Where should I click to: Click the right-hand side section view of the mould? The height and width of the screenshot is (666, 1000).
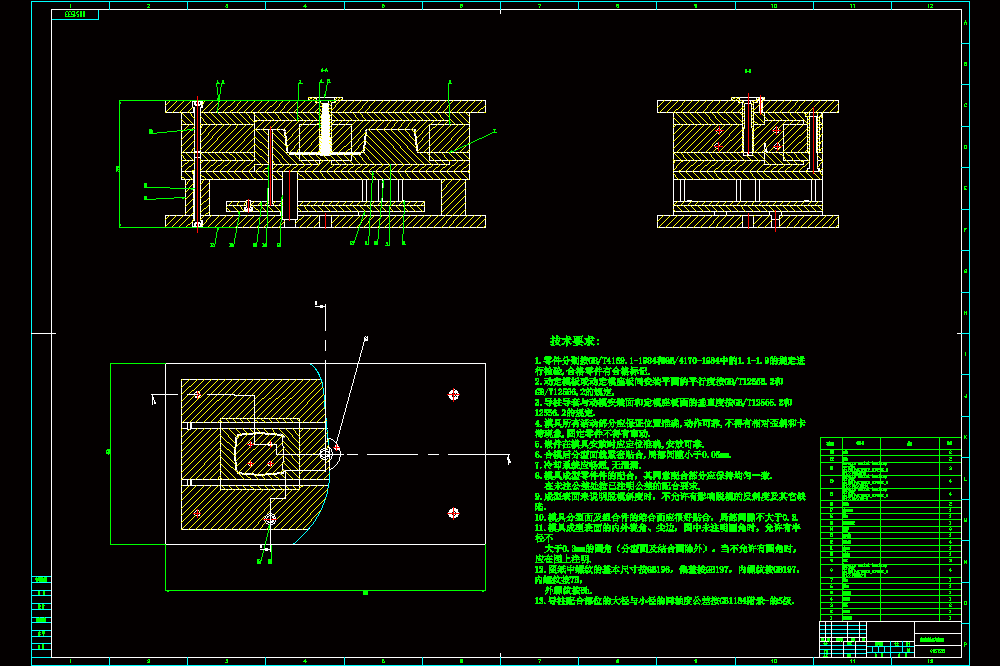(747, 163)
